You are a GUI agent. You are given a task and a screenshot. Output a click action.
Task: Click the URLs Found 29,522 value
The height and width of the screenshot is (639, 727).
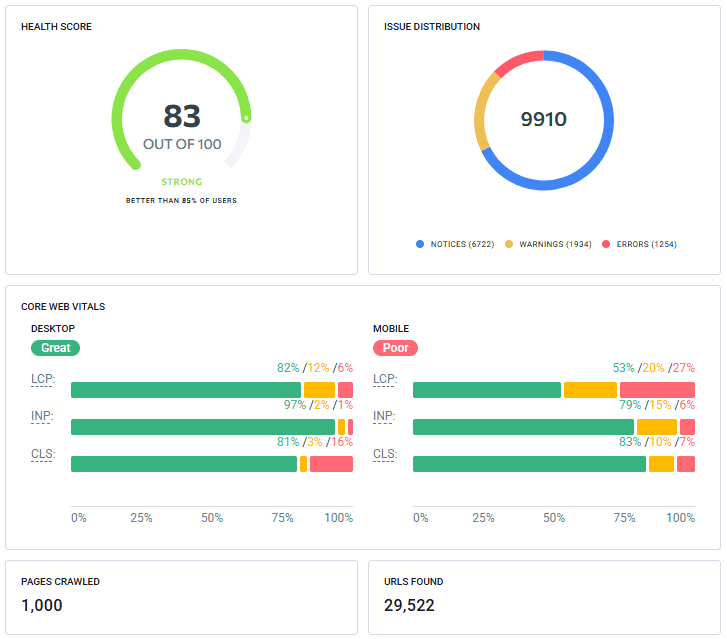409,605
